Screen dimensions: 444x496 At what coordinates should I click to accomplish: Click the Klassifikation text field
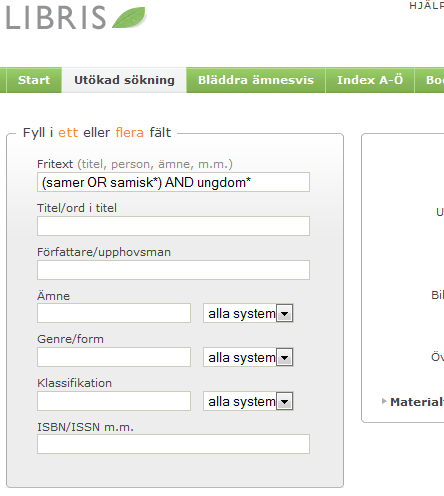114,401
